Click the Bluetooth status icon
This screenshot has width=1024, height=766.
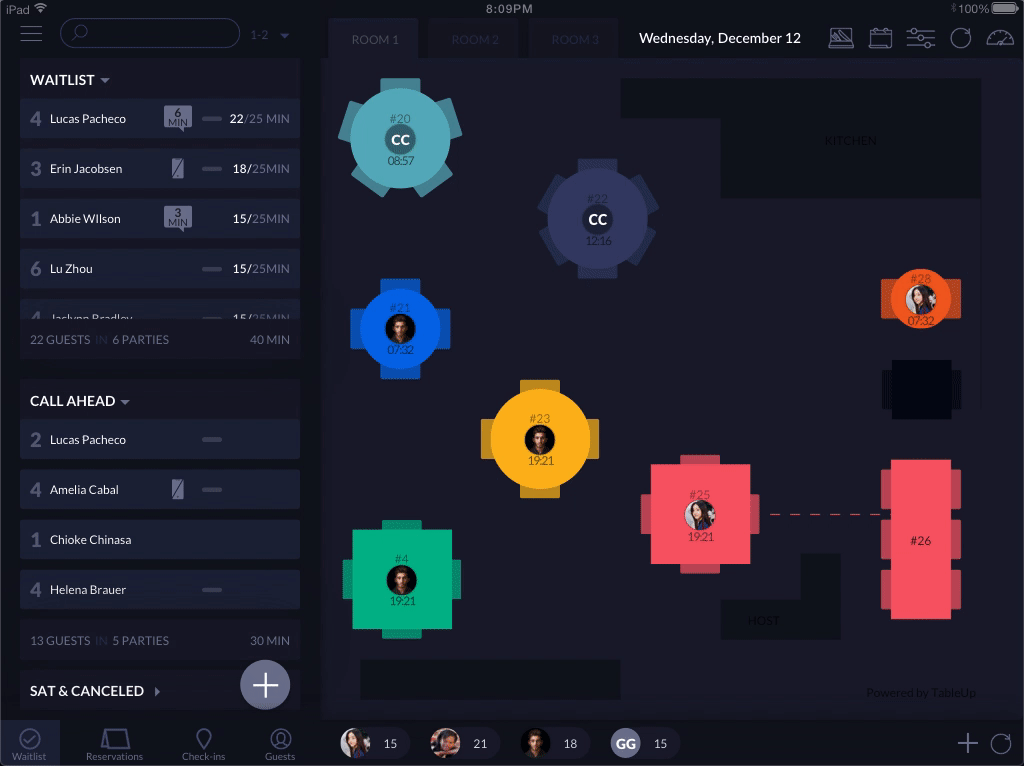point(953,8)
